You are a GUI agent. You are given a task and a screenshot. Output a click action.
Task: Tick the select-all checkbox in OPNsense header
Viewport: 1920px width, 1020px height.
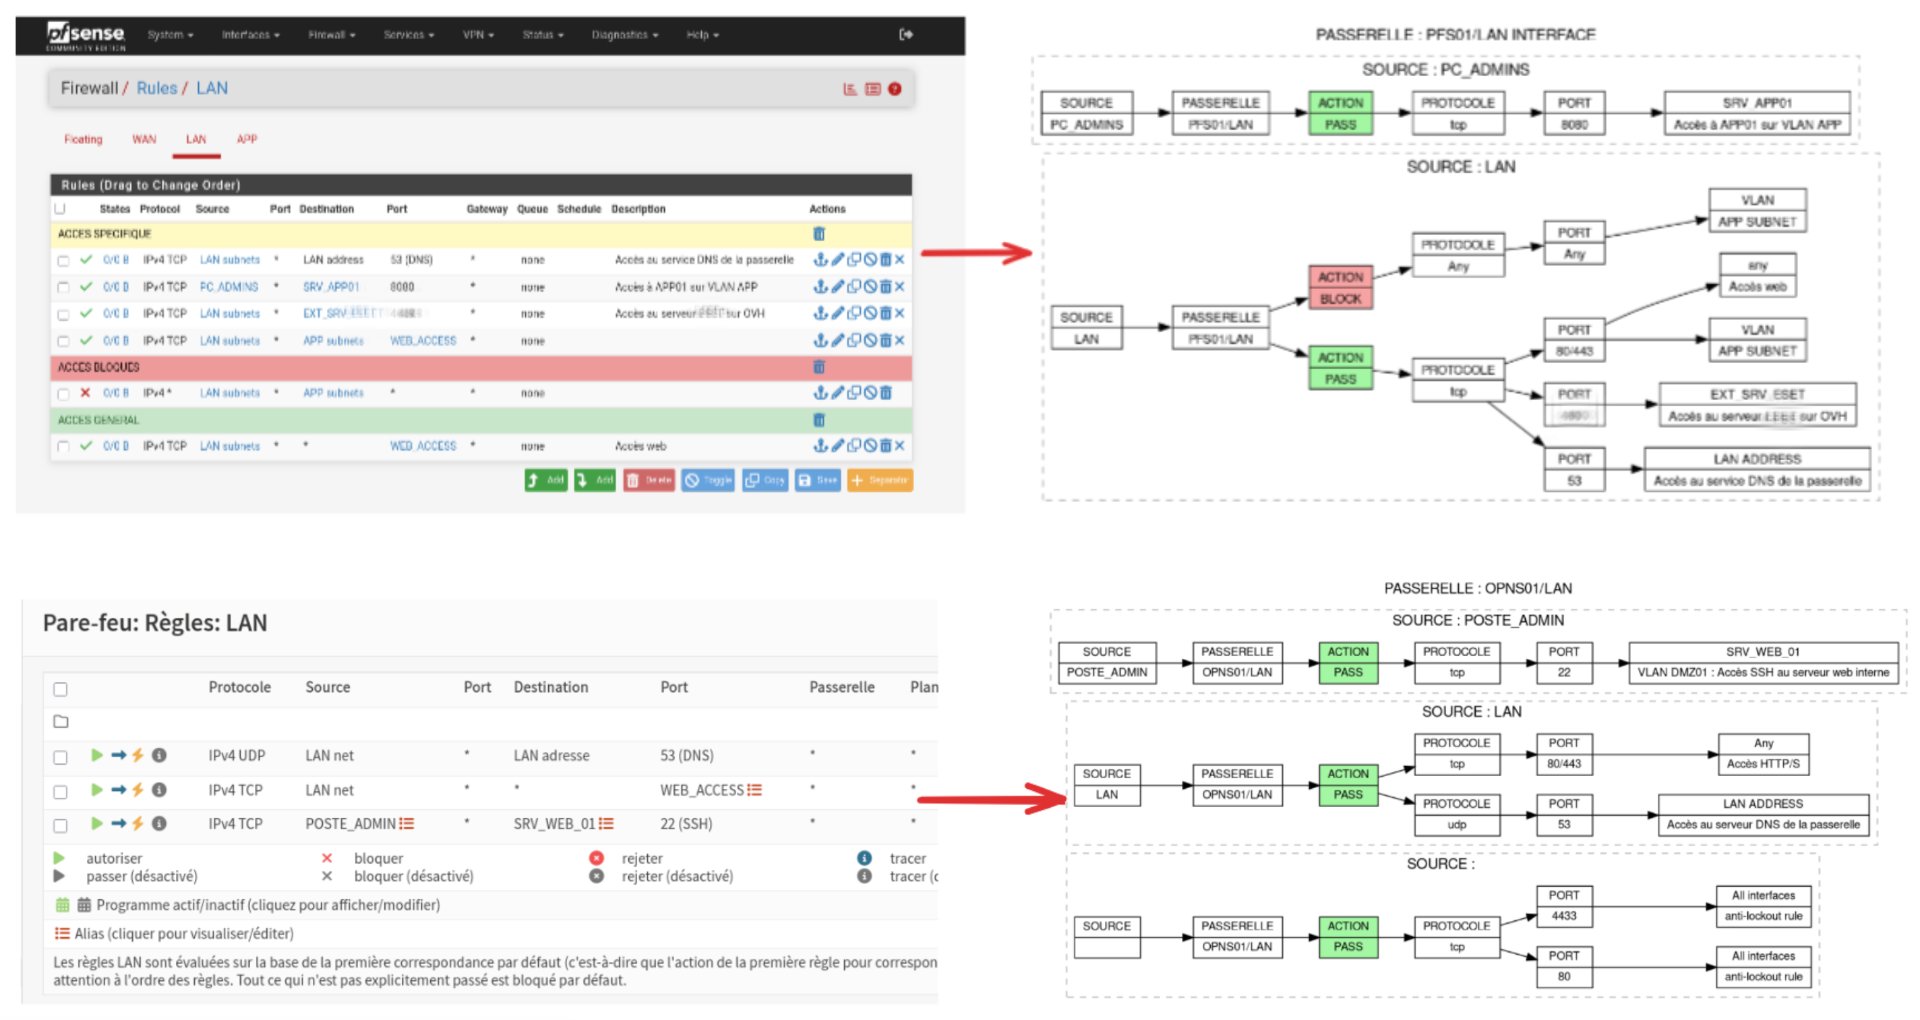61,689
